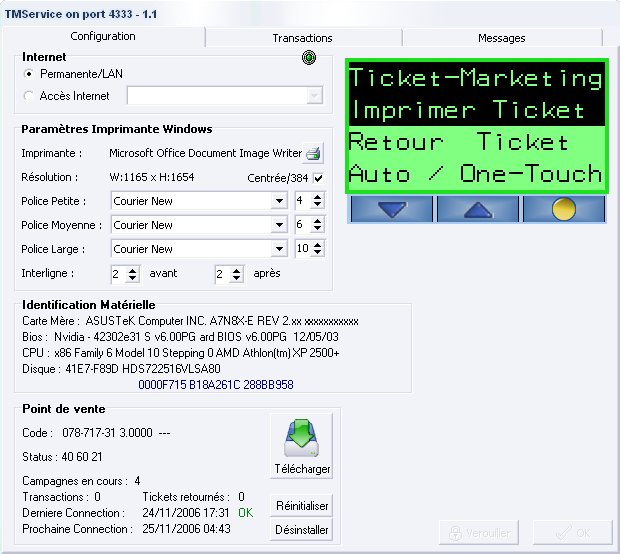Switch to the Transactions tab
Image resolution: width=620 pixels, height=554 pixels.
coord(302,38)
